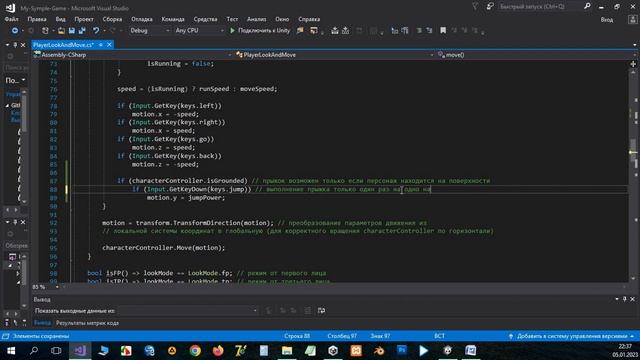Pin the PlayerLookAndMove.cs tab
This screenshot has width=640, height=360.
coord(101,45)
